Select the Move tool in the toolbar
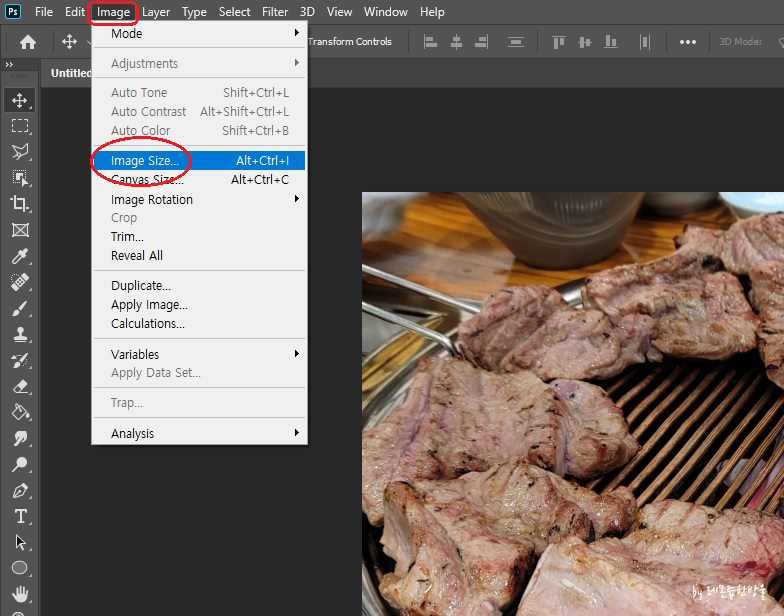This screenshot has width=784, height=616. pos(20,100)
